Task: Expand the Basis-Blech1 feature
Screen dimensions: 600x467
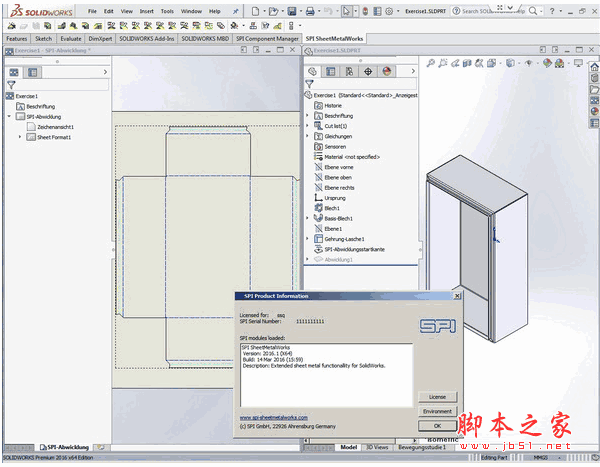Action: click(x=307, y=218)
